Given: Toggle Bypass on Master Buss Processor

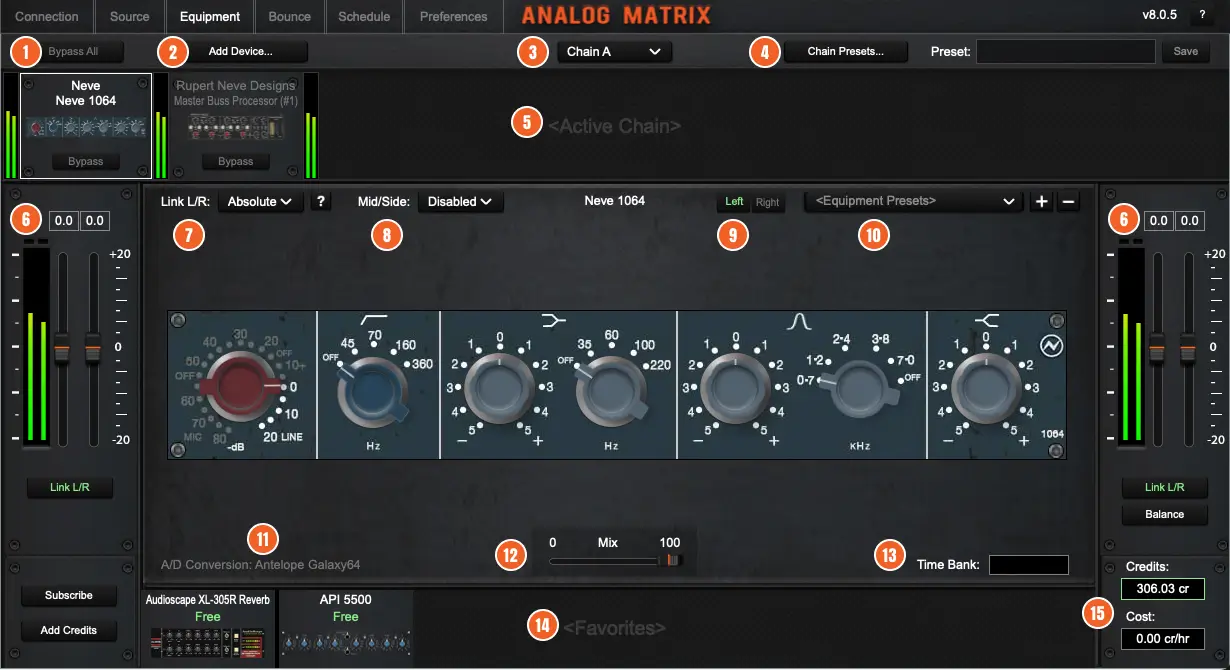Looking at the screenshot, I should [x=236, y=161].
